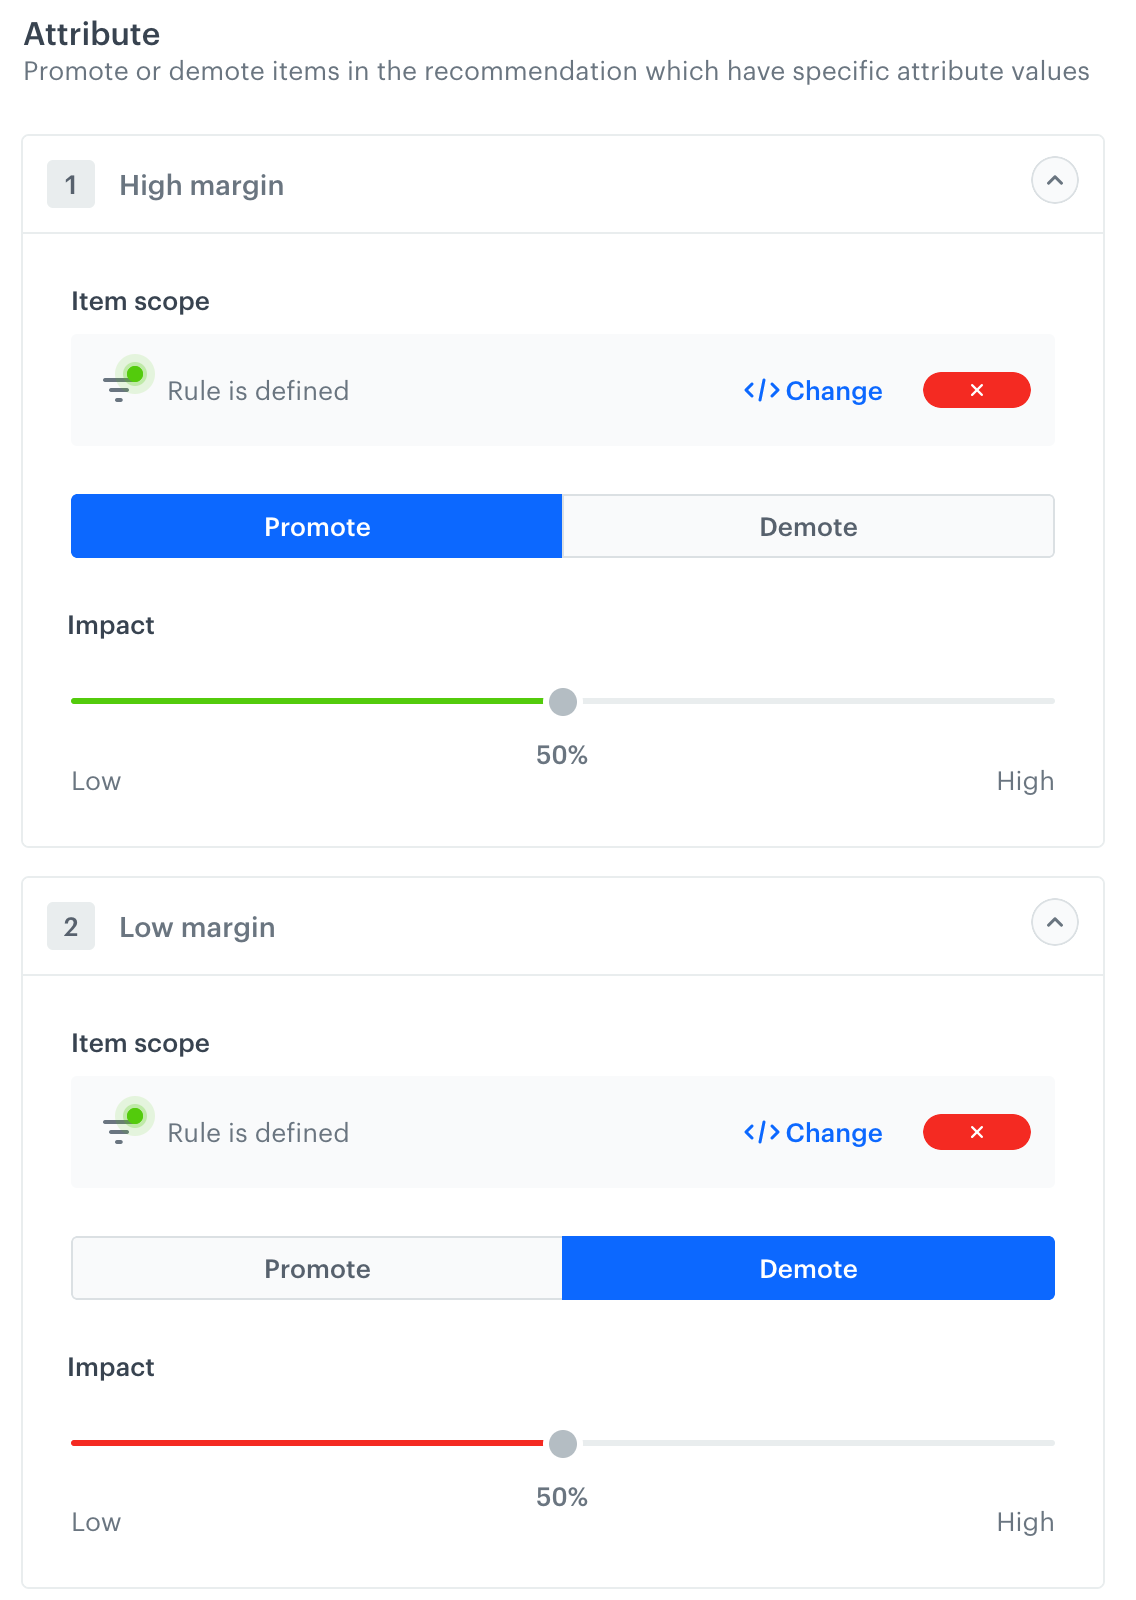Select the Low margin rule header
This screenshot has height=1600, width=1136.
pos(197,926)
